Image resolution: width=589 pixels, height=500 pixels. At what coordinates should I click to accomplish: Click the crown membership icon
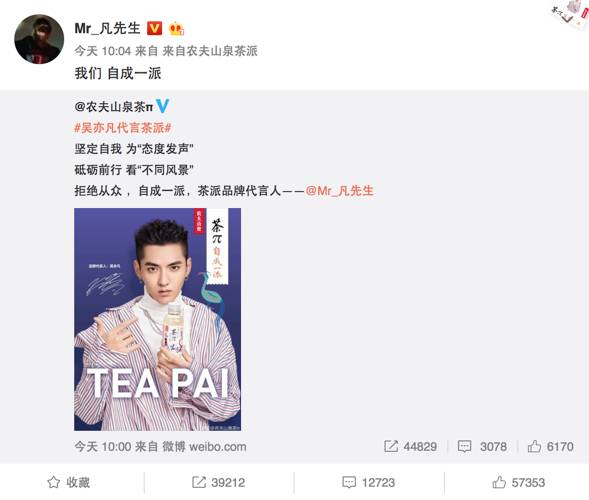click(x=176, y=29)
